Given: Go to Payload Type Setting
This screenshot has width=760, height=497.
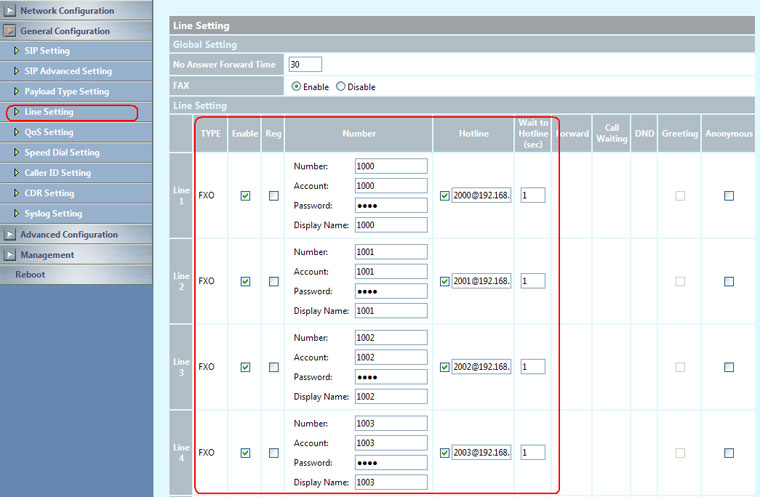Looking at the screenshot, I should coord(67,92).
